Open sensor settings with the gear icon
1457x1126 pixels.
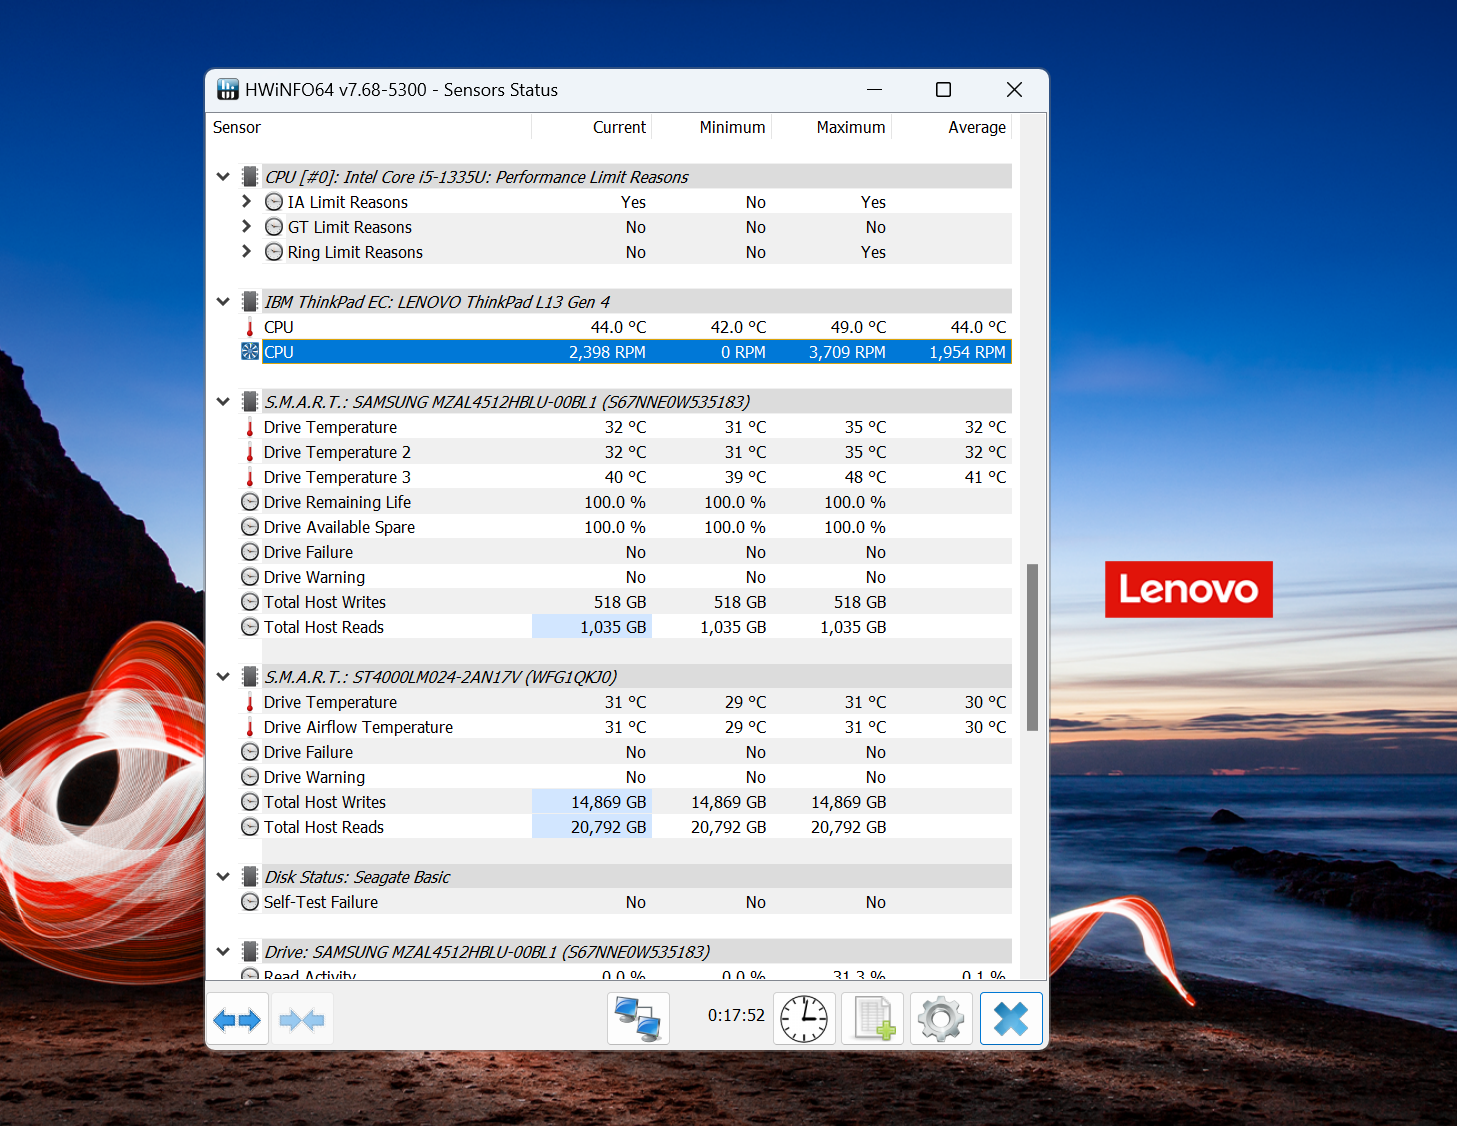[x=939, y=1018]
